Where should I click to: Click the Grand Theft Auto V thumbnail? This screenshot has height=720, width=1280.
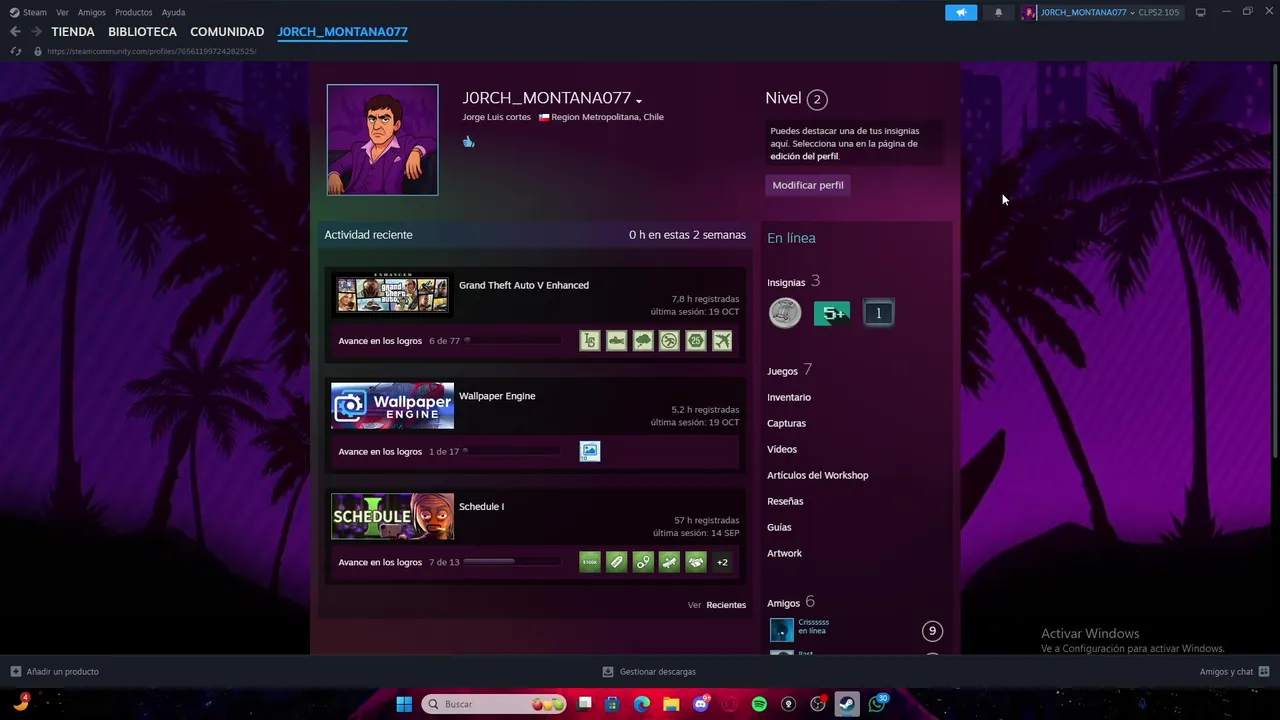(392, 294)
